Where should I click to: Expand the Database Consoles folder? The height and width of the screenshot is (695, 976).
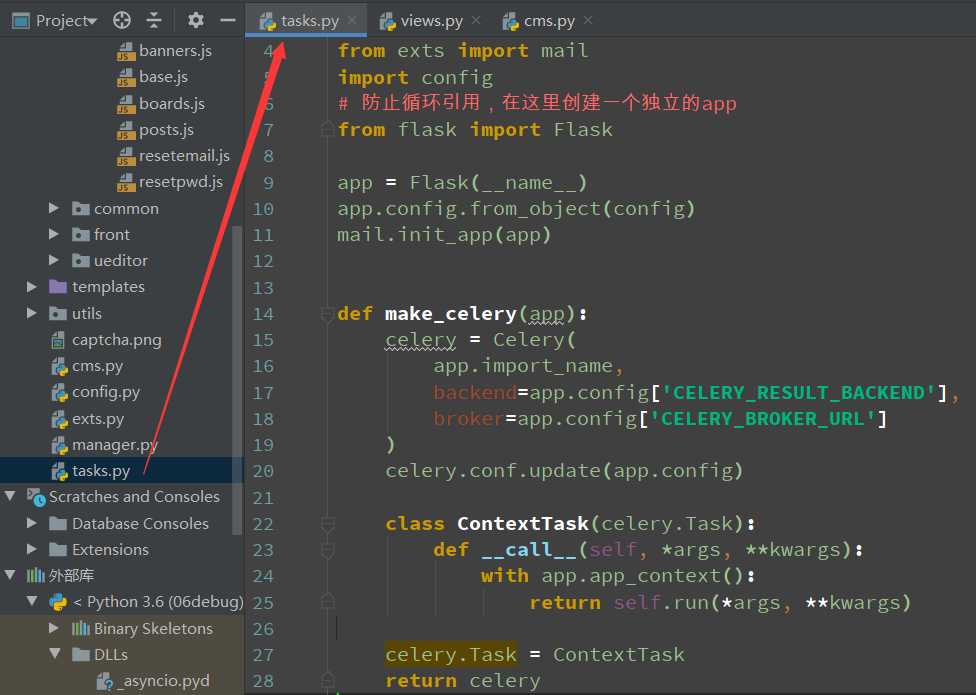tap(32, 523)
